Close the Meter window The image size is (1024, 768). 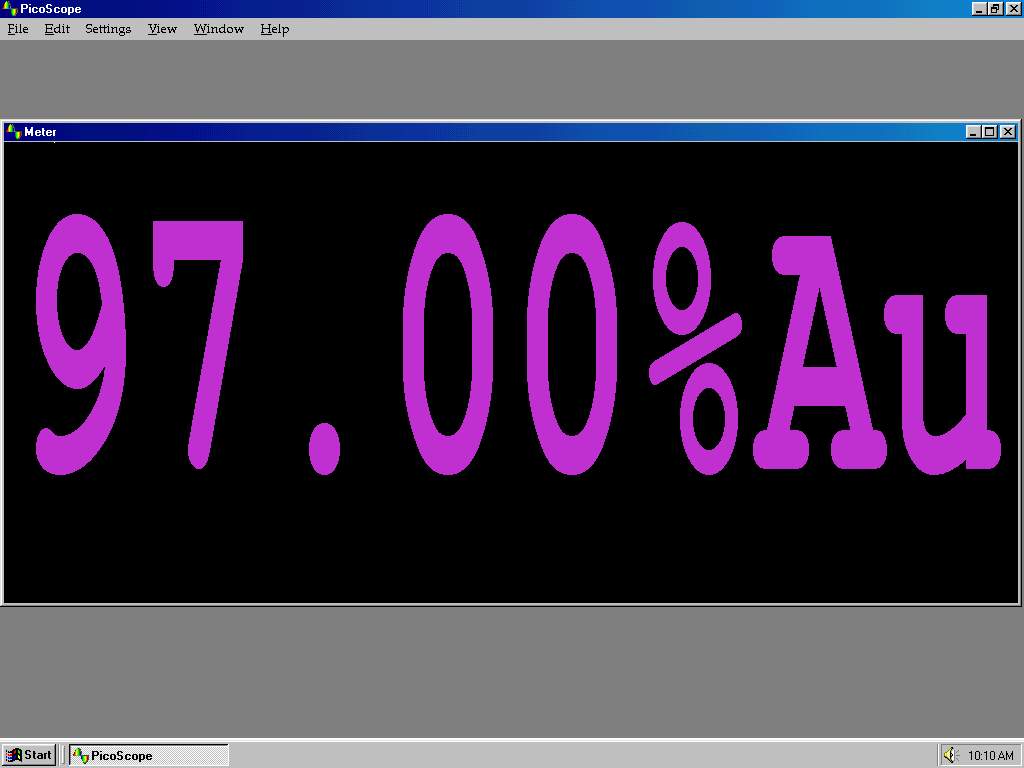pos(1008,132)
